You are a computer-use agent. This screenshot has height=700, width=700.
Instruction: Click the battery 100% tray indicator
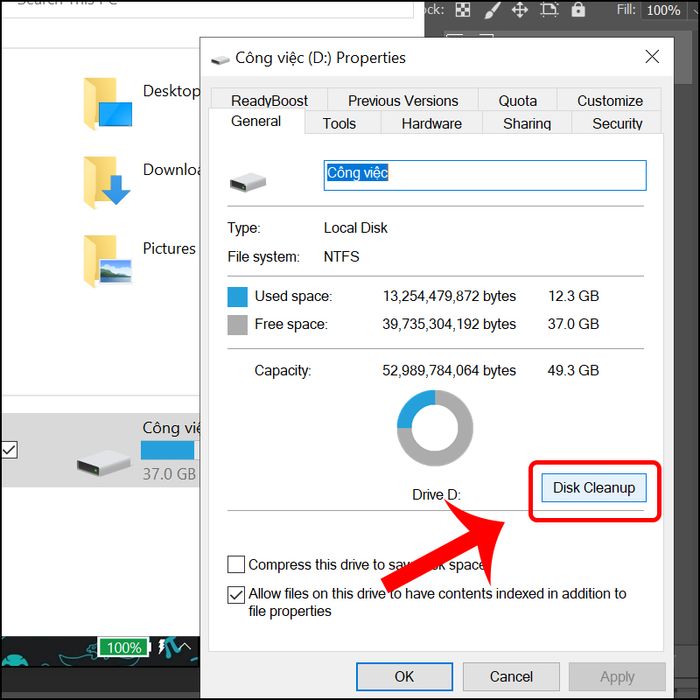[124, 648]
